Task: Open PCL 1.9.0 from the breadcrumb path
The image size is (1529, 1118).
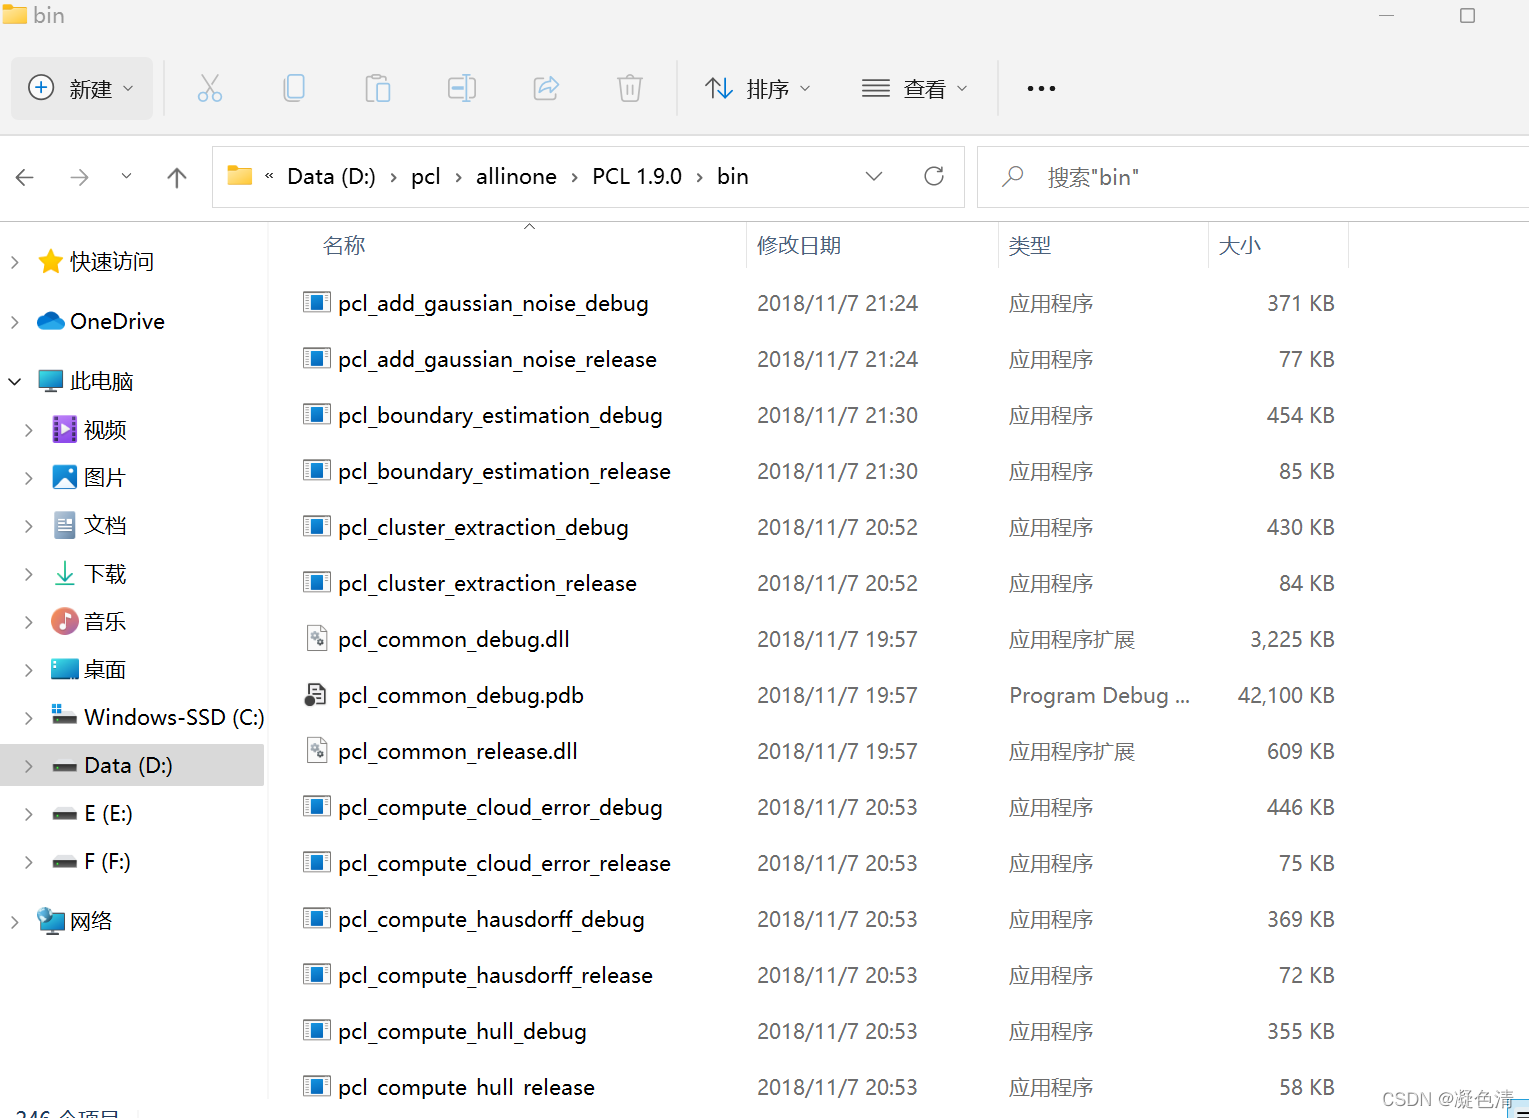Action: tap(637, 176)
